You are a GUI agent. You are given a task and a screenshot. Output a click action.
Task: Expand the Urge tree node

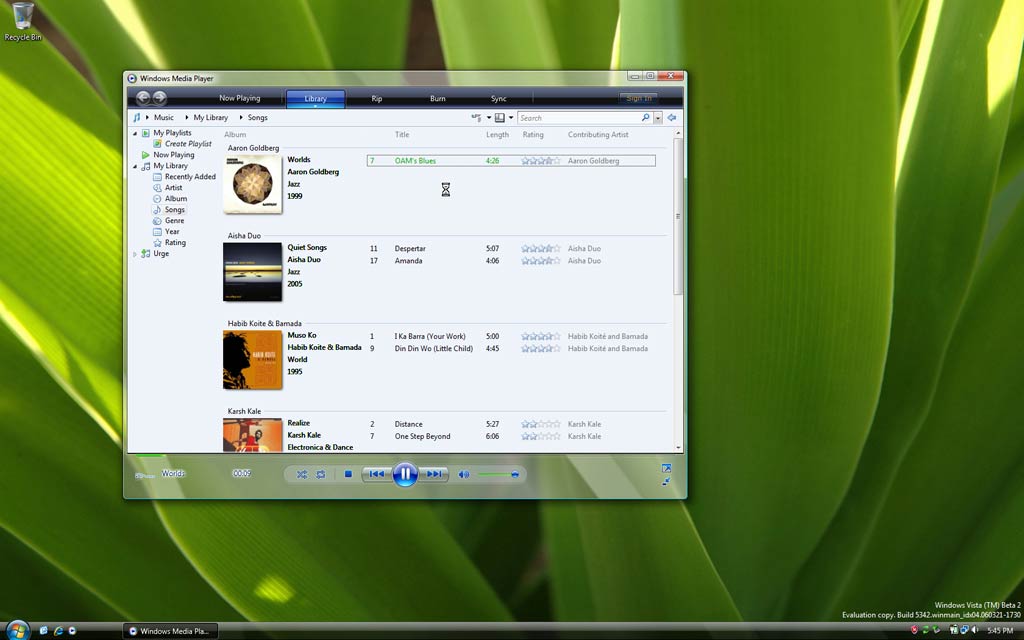[136, 254]
